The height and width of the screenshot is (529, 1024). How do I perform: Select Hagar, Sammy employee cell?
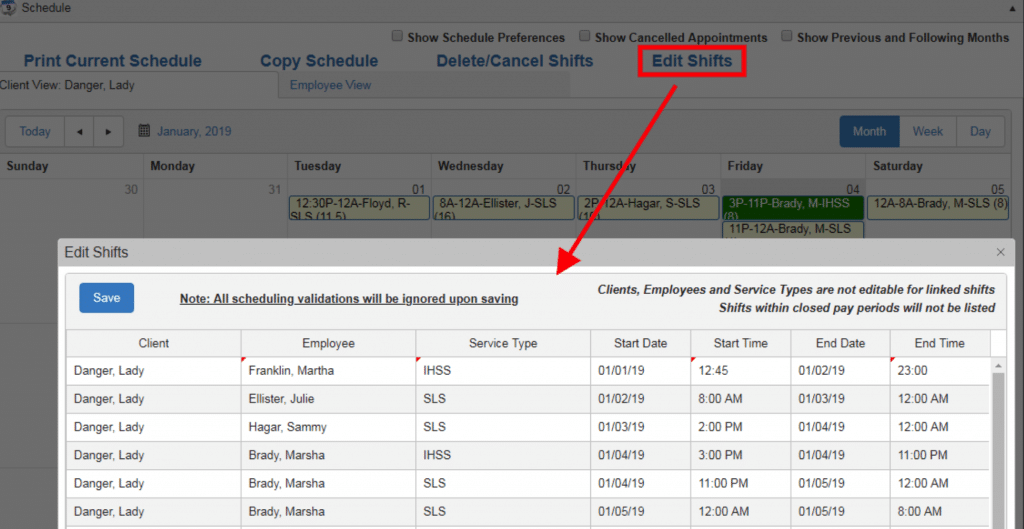[328, 427]
